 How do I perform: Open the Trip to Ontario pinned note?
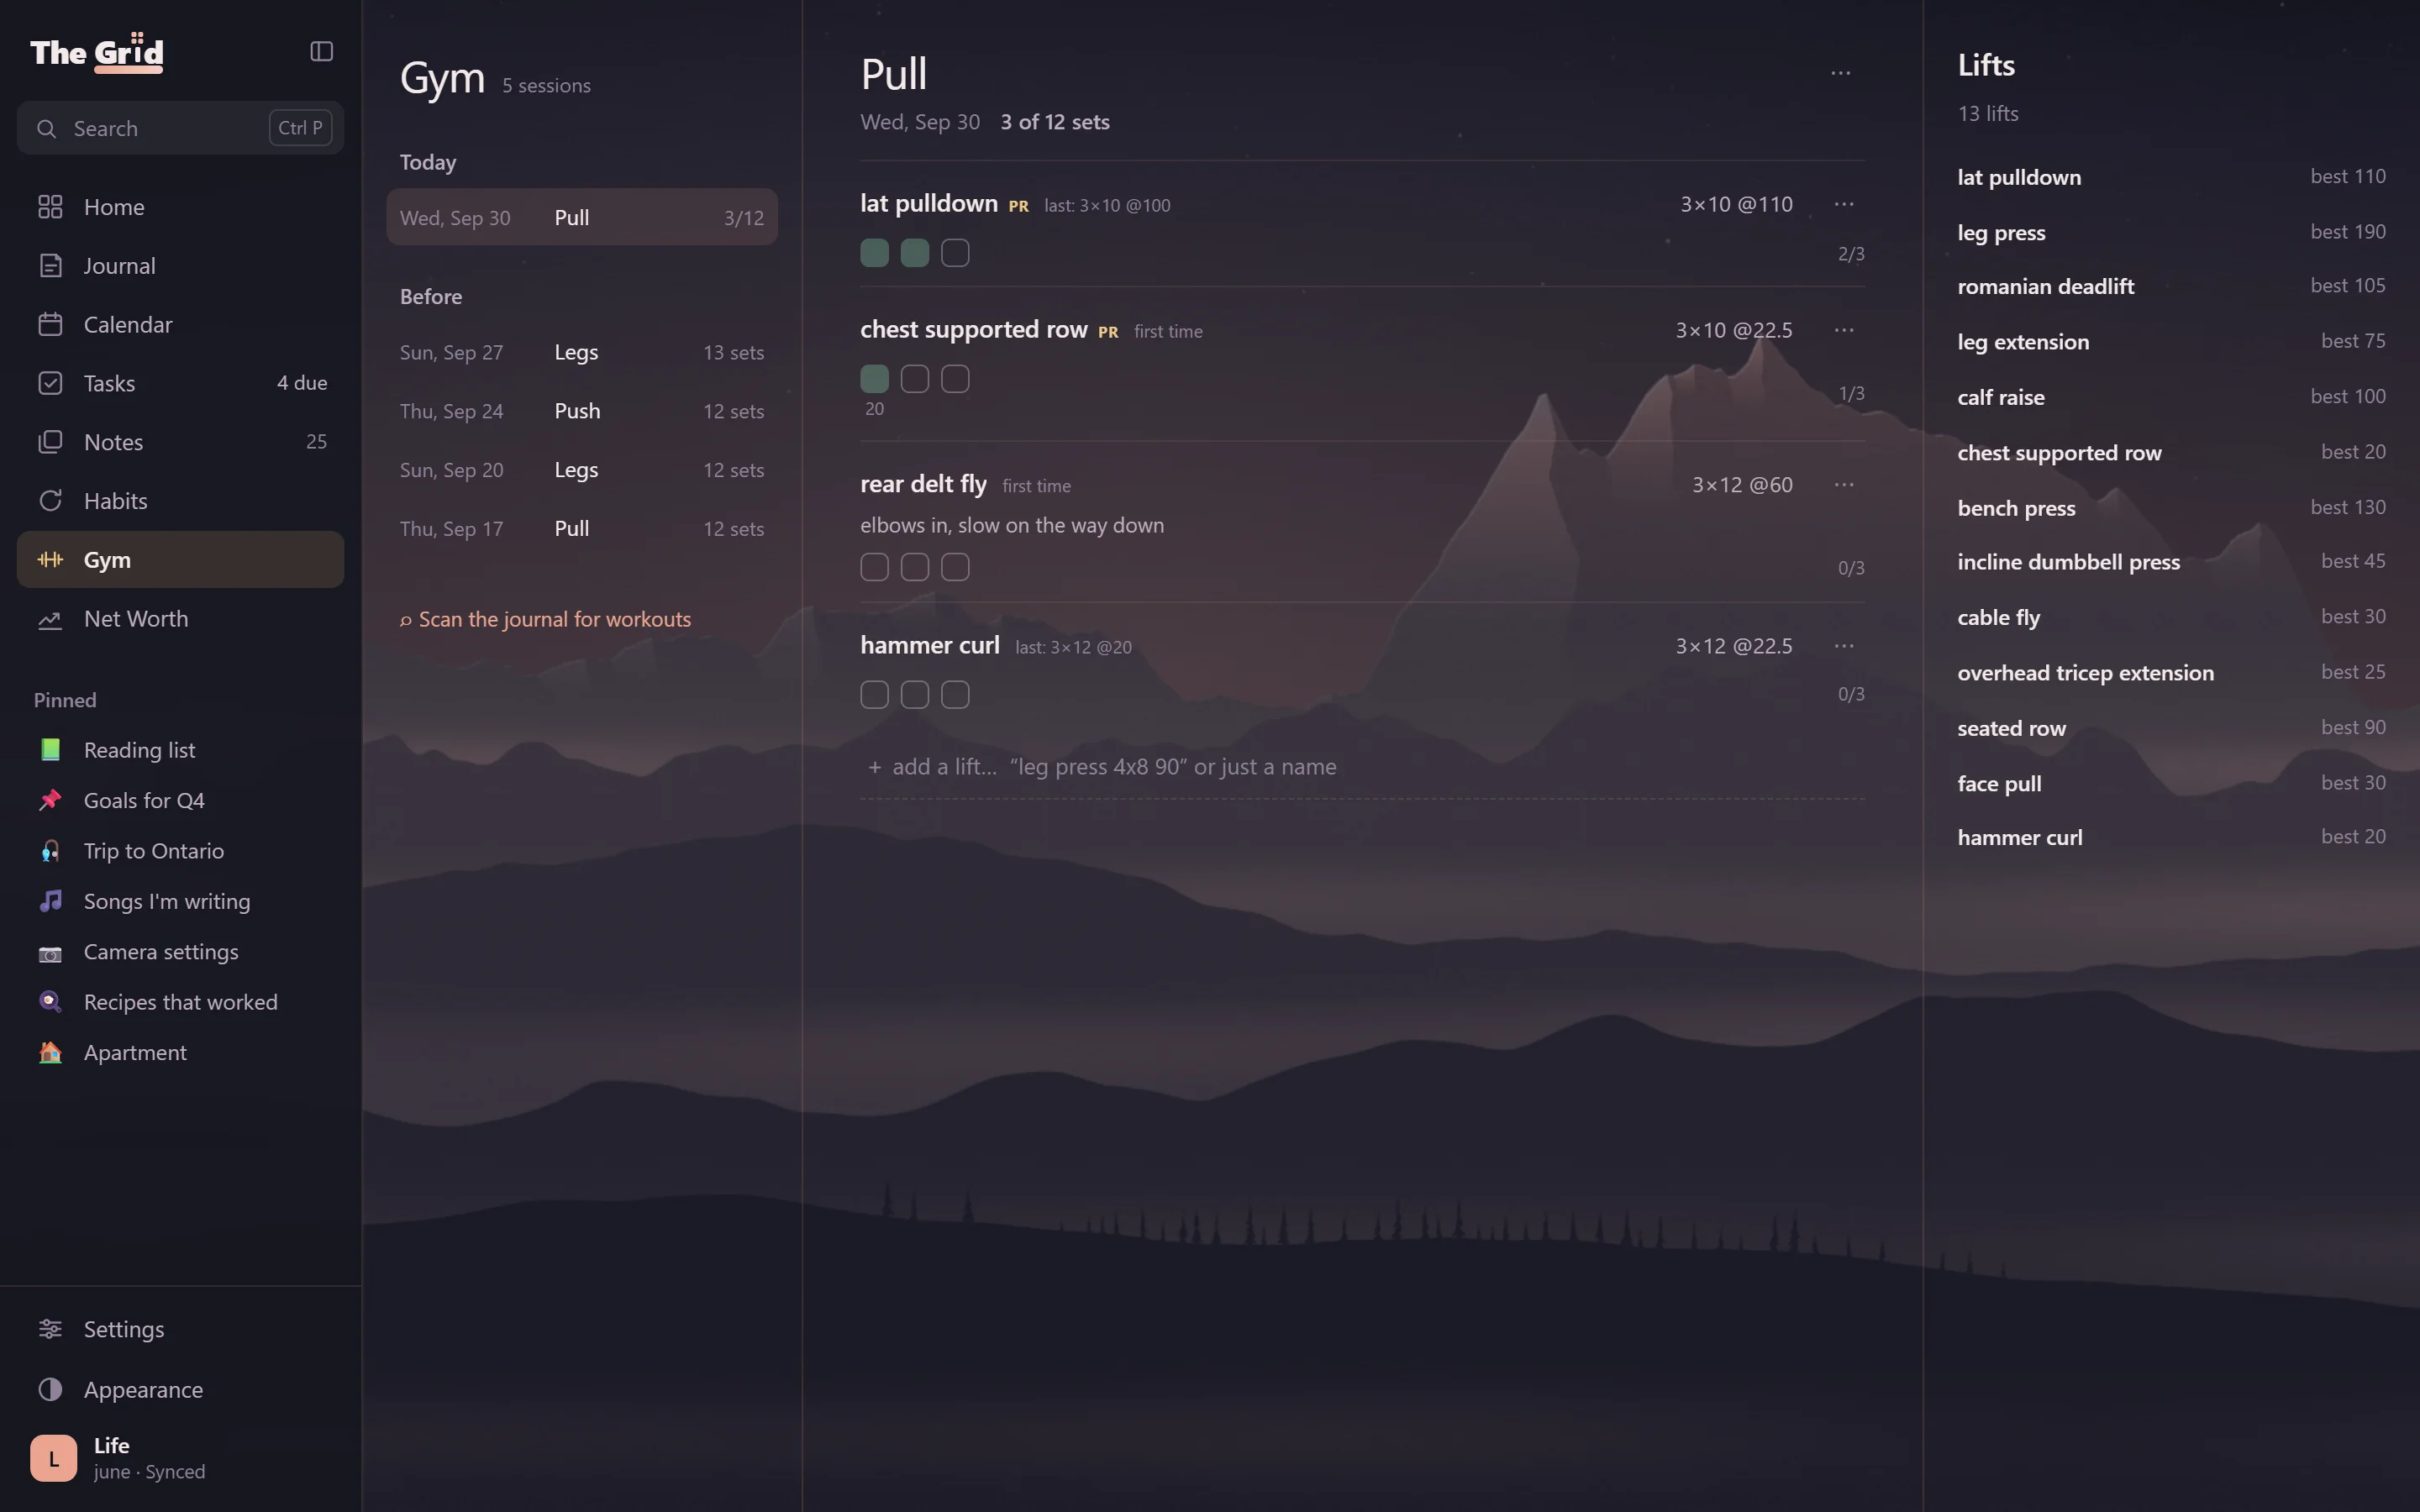[x=181, y=851]
